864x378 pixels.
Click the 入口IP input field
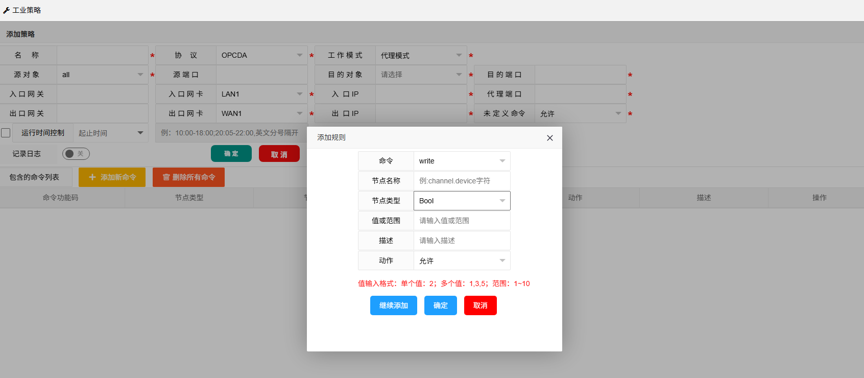(421, 94)
